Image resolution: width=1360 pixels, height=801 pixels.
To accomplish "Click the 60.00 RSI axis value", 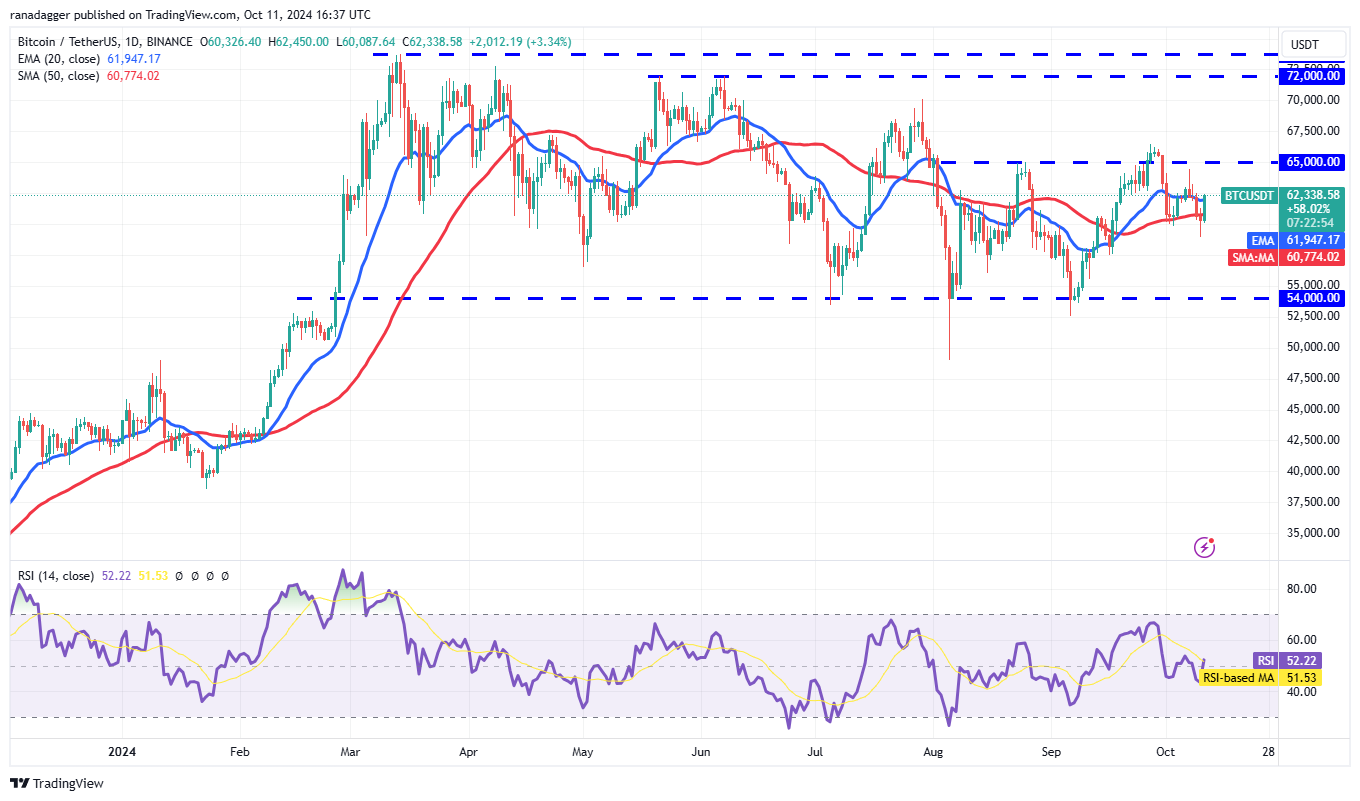I will pos(1301,640).
